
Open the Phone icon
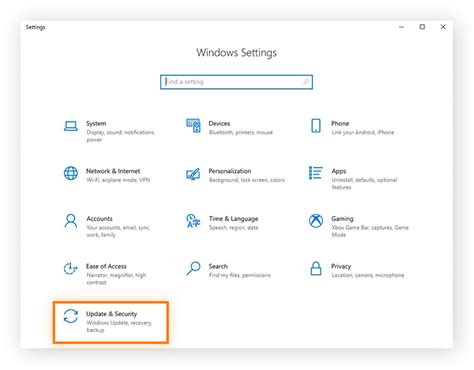(x=316, y=126)
